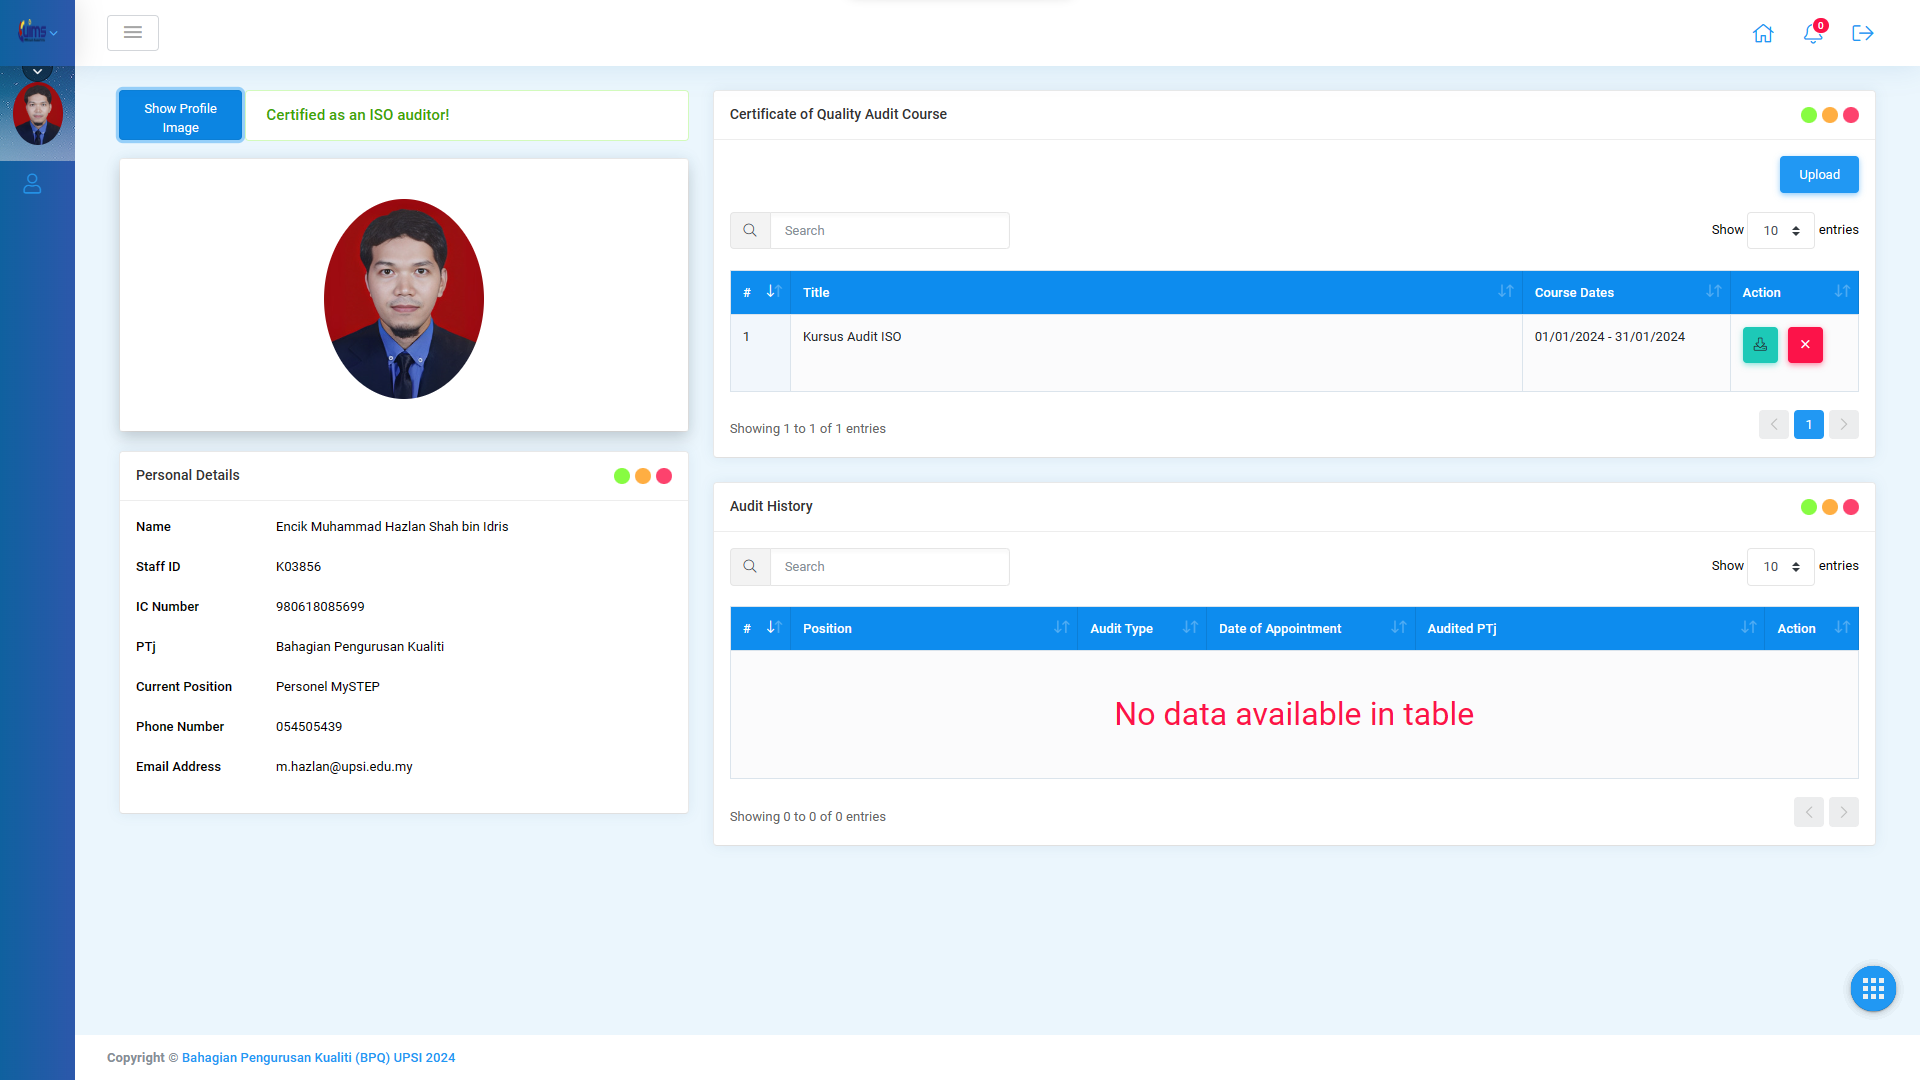Open Bahagian Pengurusan Kualiti footer link
This screenshot has height=1080, width=1920.
pos(318,1058)
